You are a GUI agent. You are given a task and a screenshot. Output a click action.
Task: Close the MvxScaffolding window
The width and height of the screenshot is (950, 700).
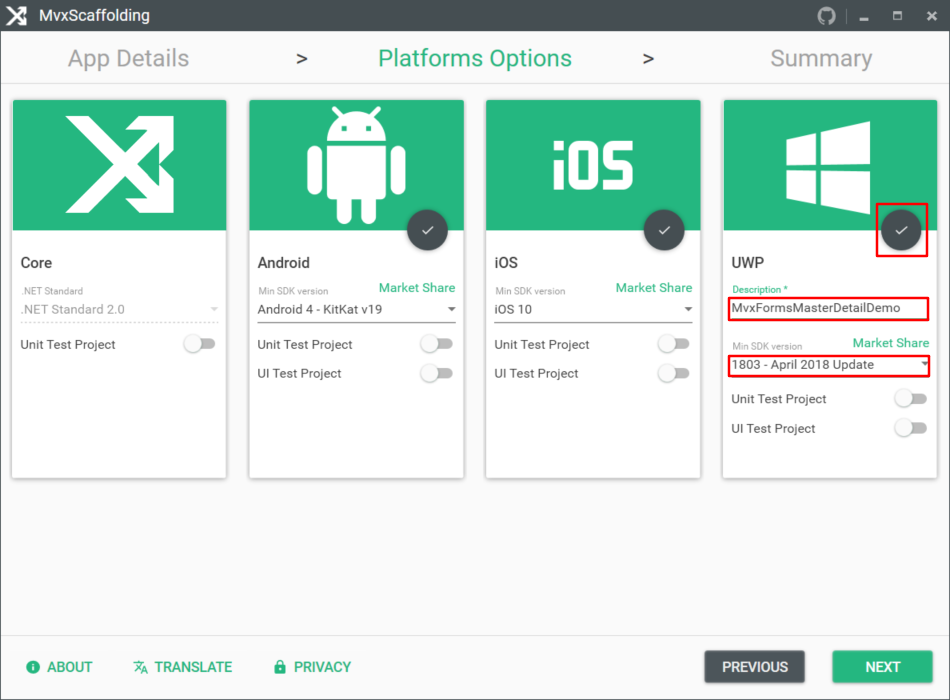click(x=932, y=16)
